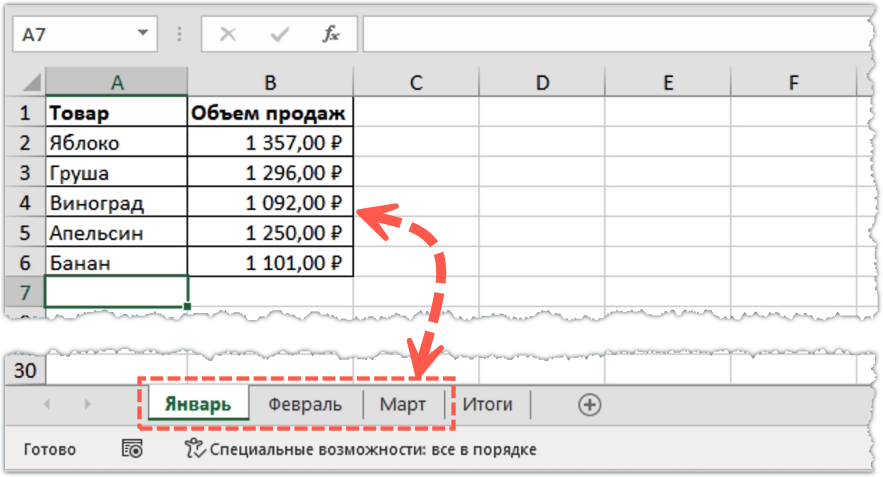The image size is (883, 477).
Task: Select row 5 header
Action: point(25,233)
